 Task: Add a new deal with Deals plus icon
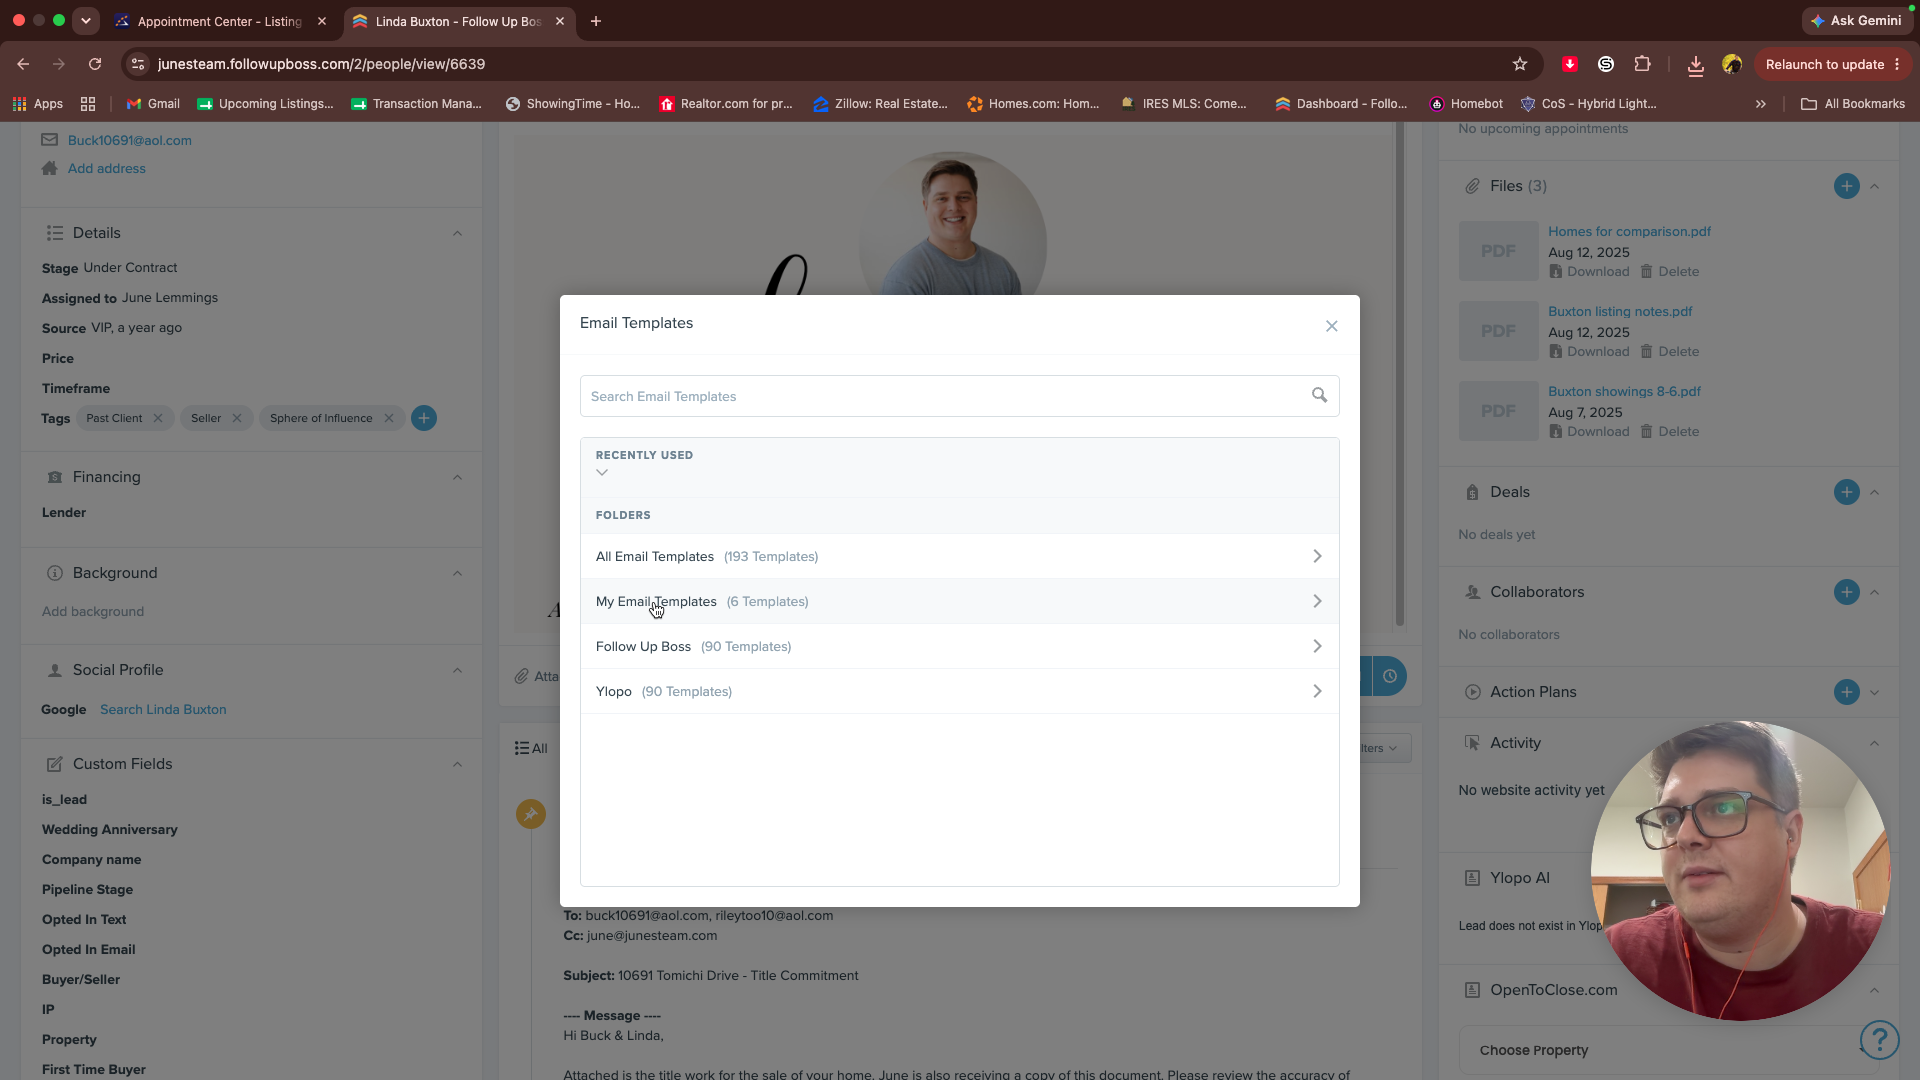click(1846, 492)
